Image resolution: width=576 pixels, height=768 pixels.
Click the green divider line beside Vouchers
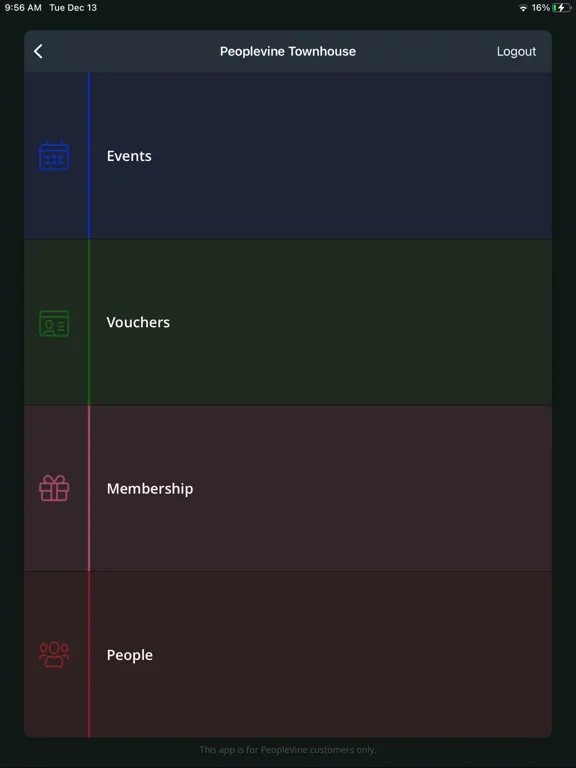[89, 322]
